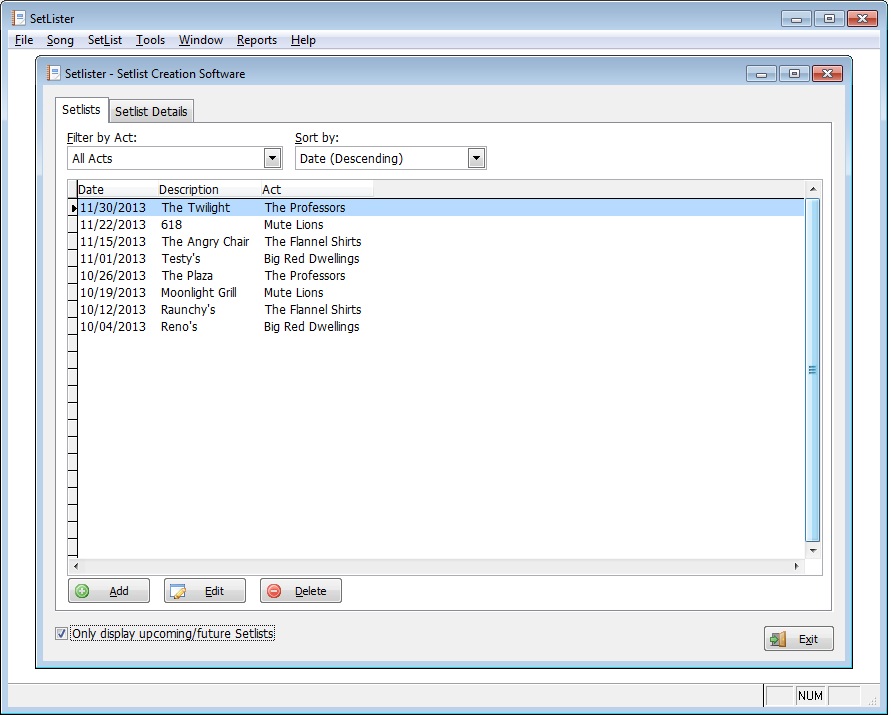Switch to the Setlist Details tab
Viewport: 891px width, 715px height.
click(x=151, y=111)
